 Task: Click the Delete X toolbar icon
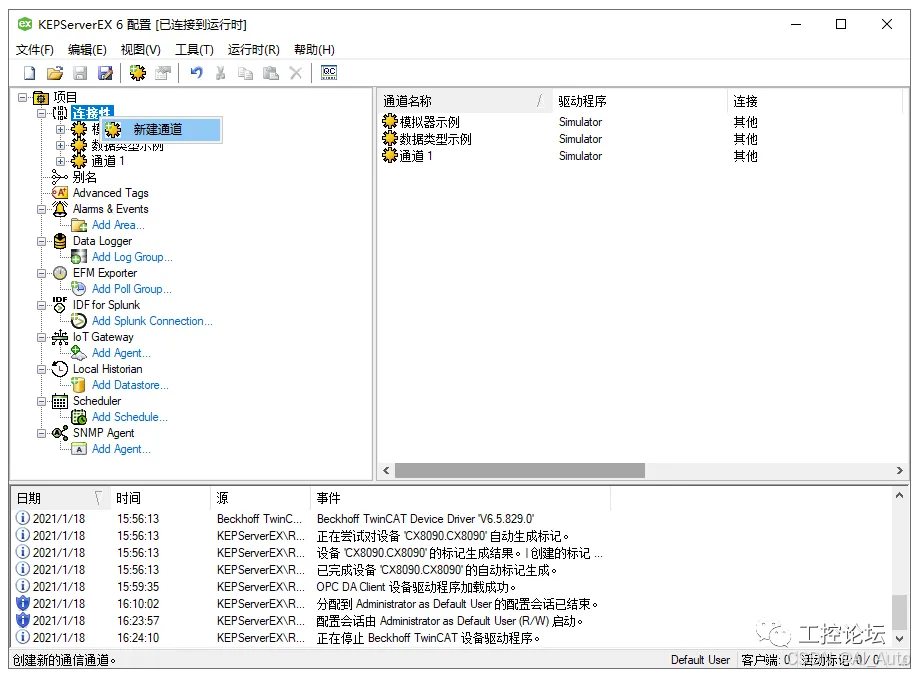[296, 73]
